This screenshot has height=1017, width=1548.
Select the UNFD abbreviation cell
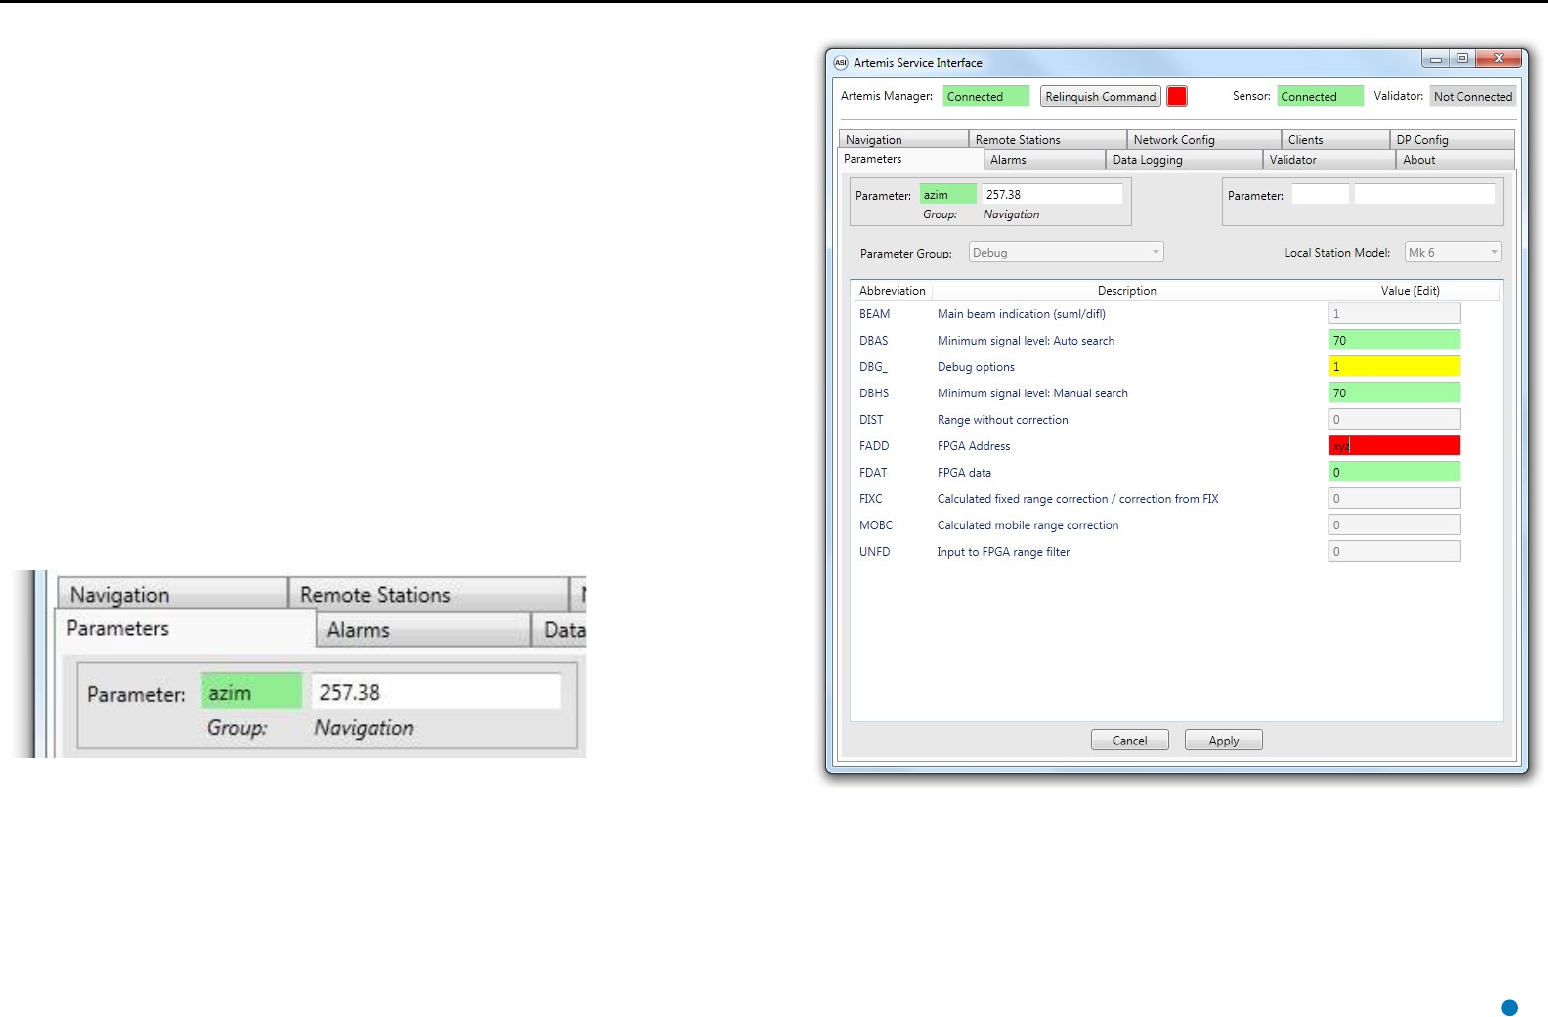click(874, 552)
